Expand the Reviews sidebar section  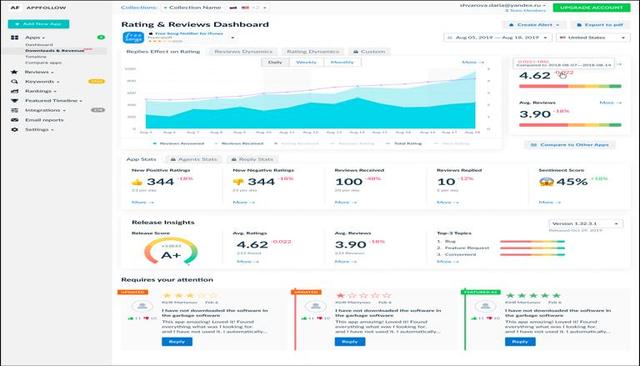pyautogui.click(x=39, y=72)
